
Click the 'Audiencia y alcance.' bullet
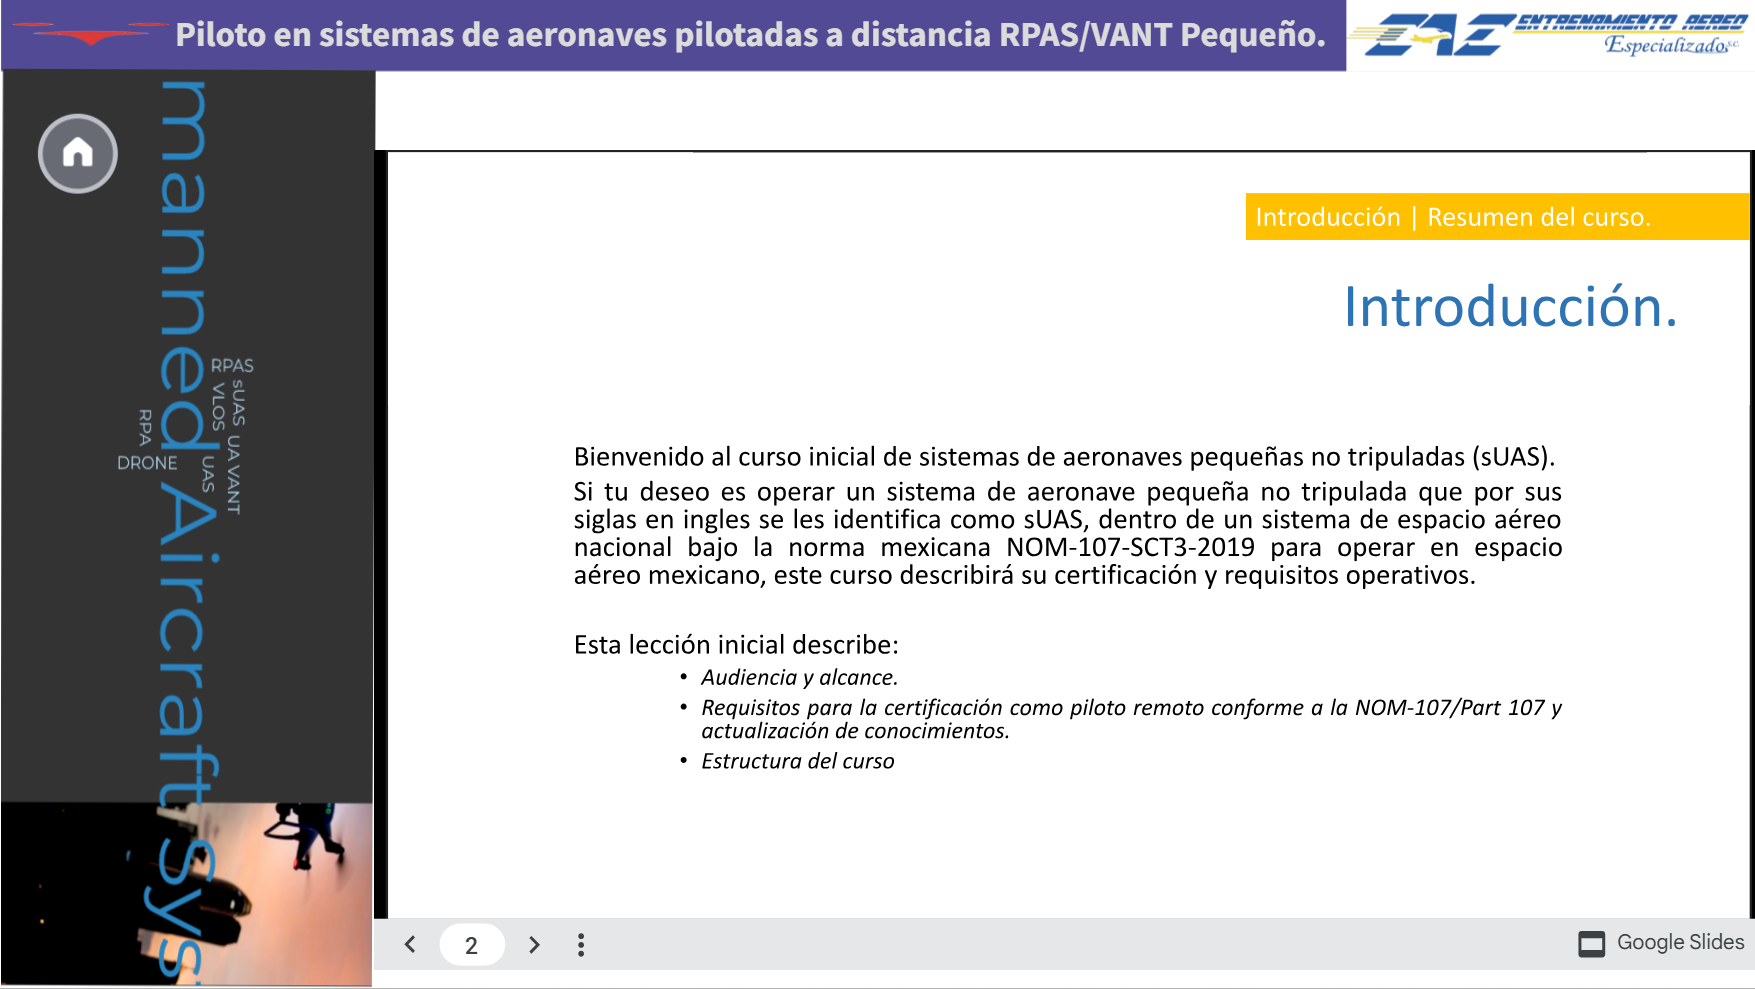[x=799, y=678]
